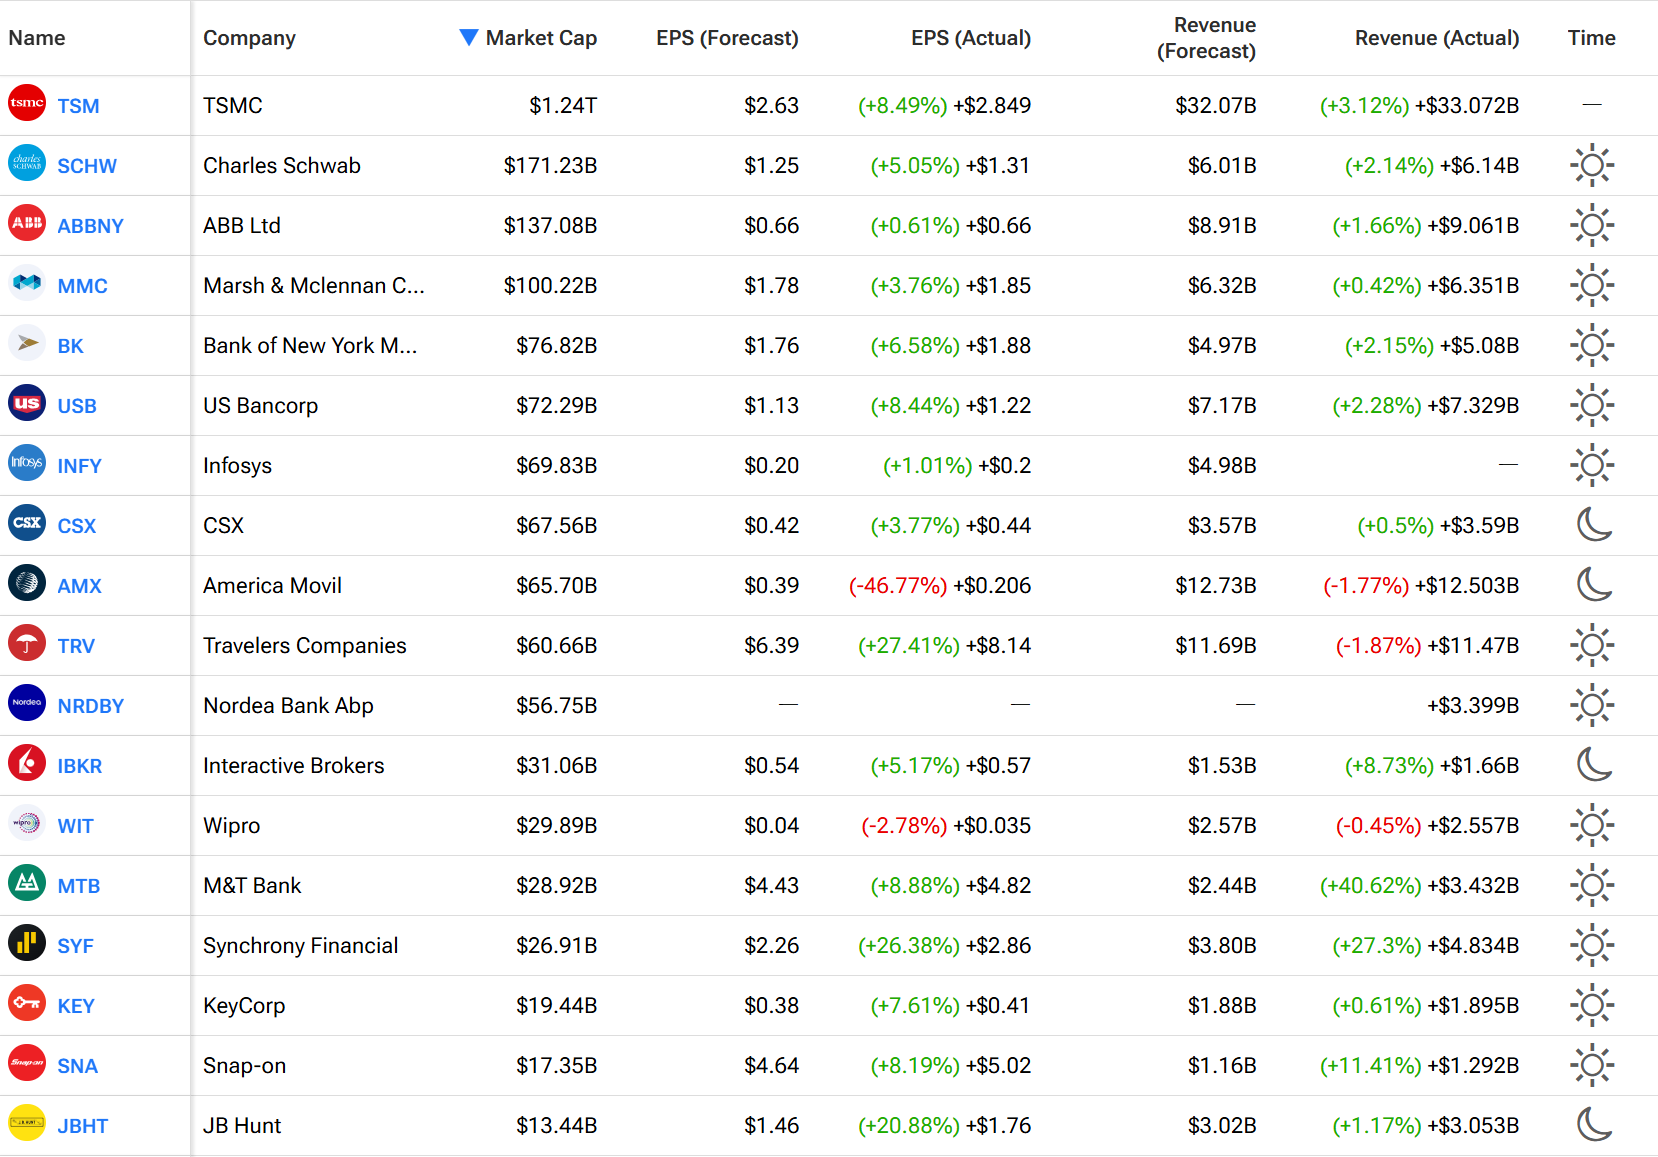Open the TSM ticker link
This screenshot has width=1658, height=1157.
[78, 106]
